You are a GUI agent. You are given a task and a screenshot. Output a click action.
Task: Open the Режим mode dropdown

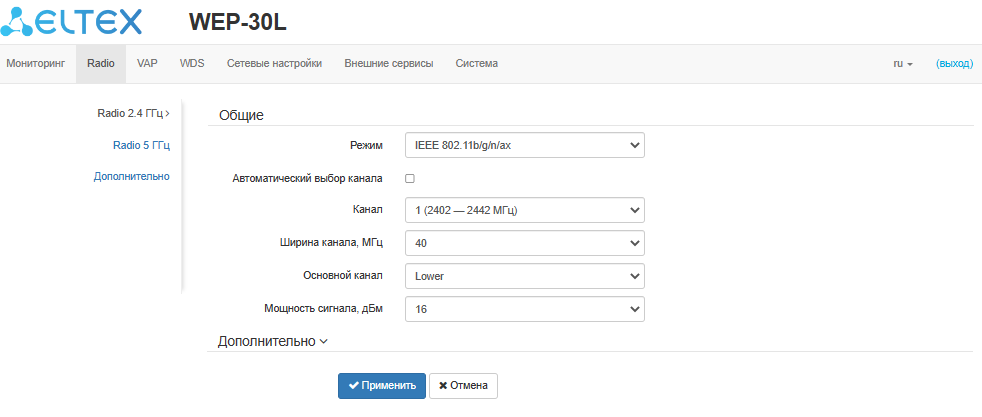pos(524,146)
